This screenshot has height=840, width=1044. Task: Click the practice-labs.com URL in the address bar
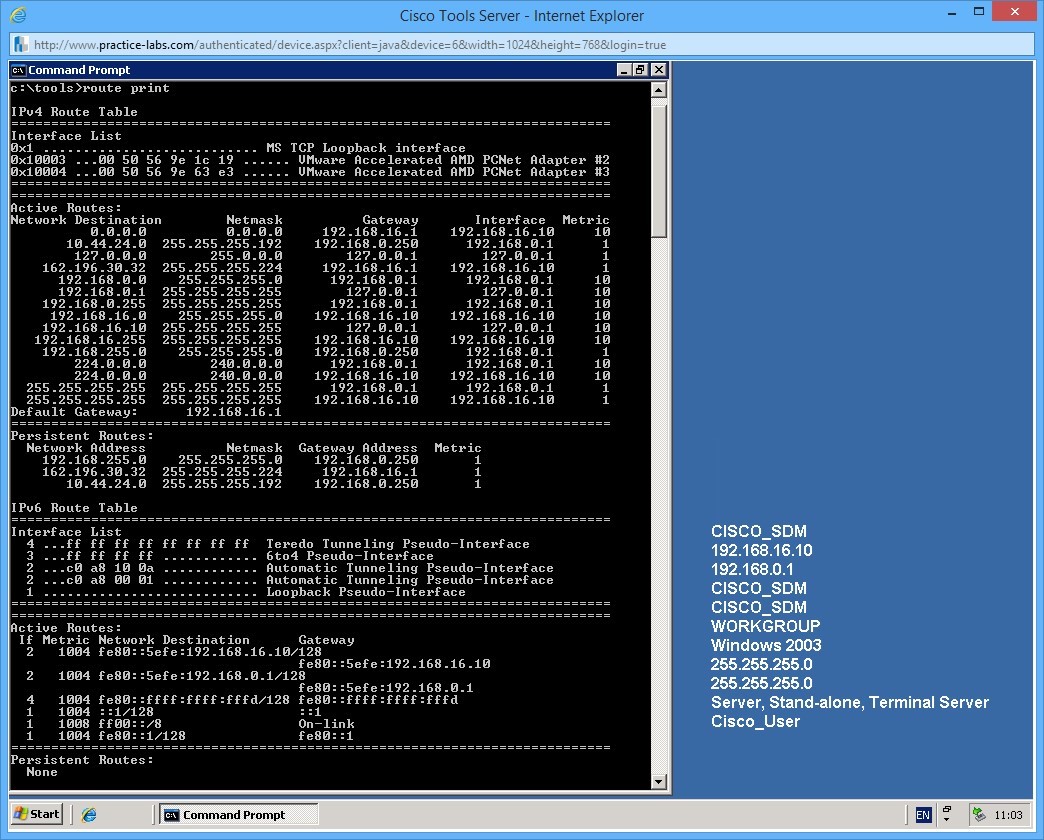point(200,44)
